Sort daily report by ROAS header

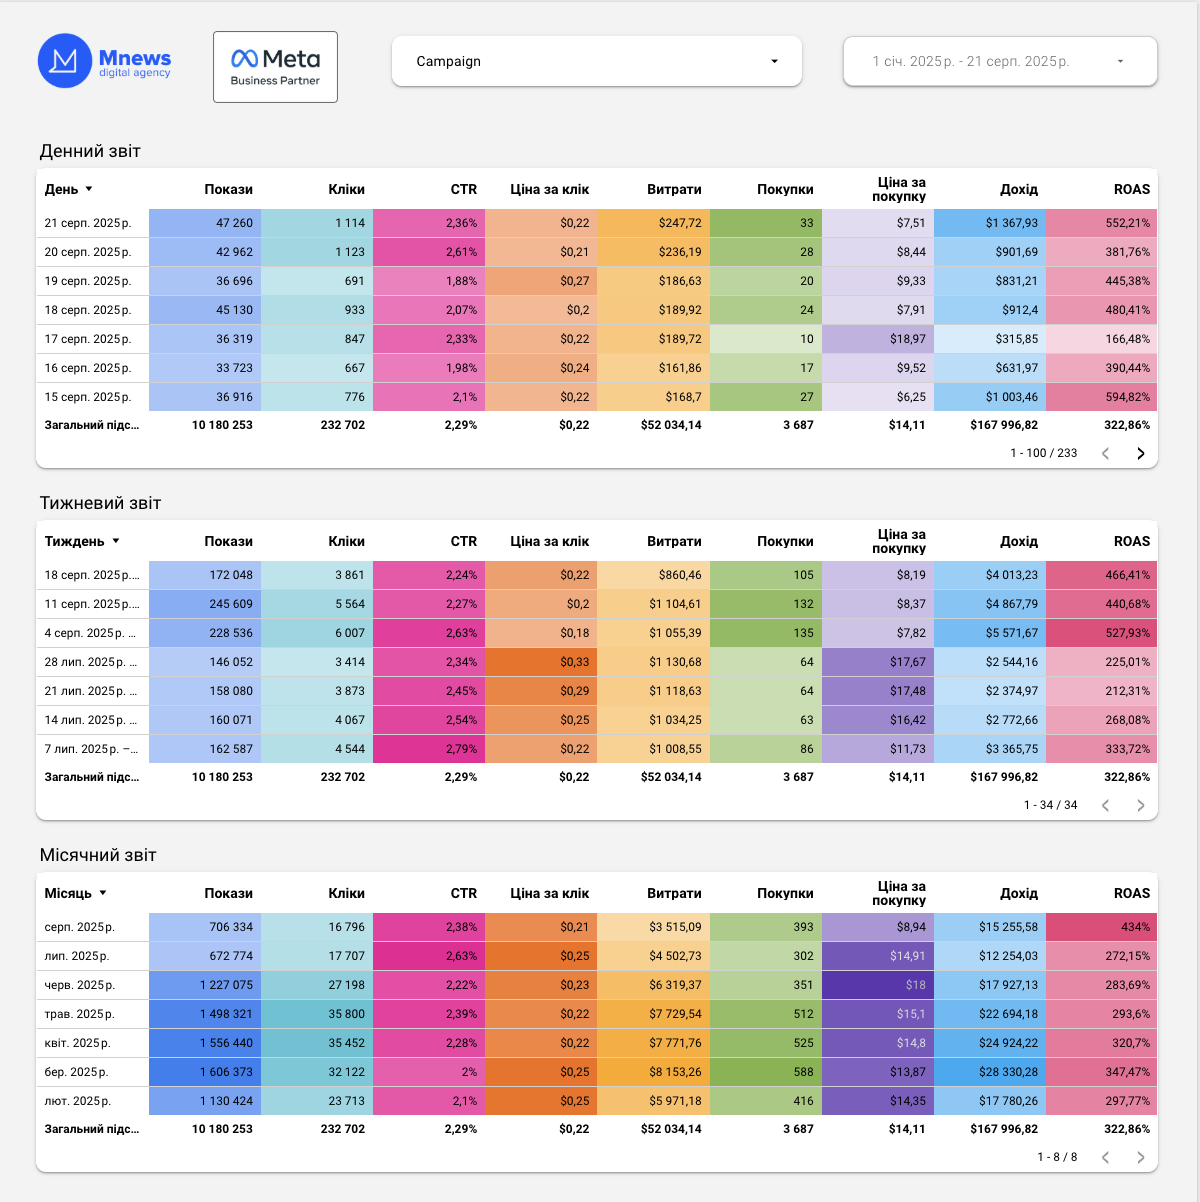(x=1132, y=189)
